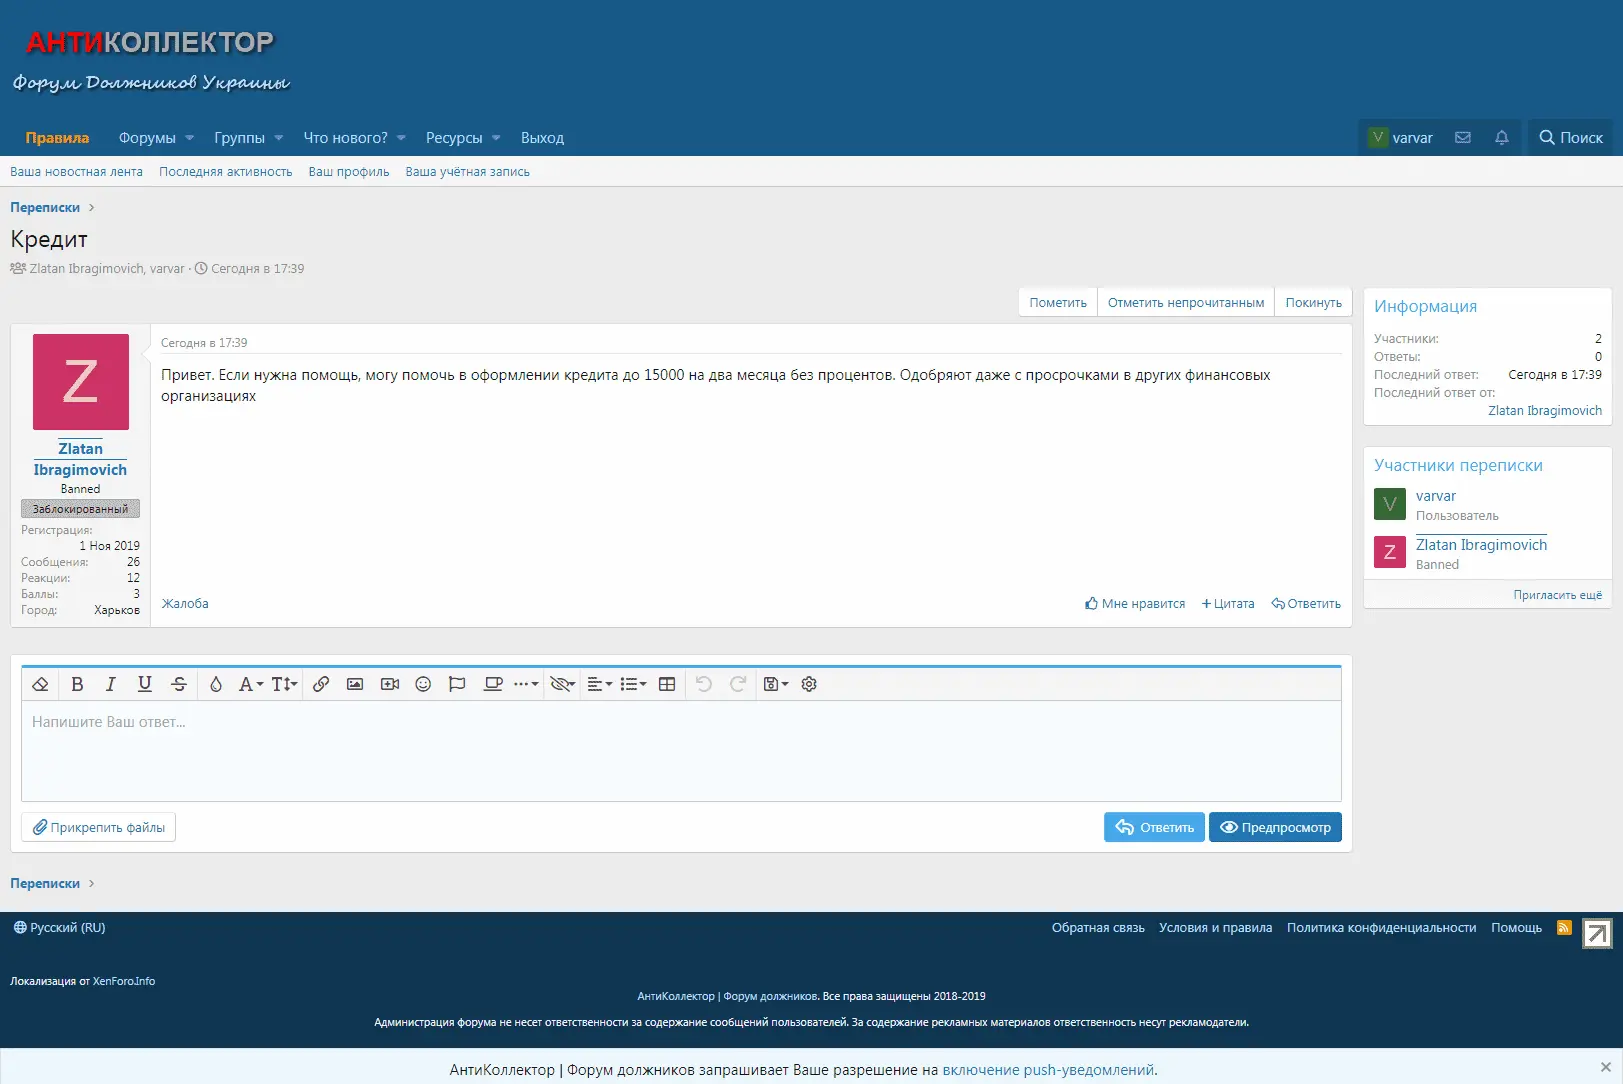Viewport: 1624px width, 1084px height.
Task: Open the envelope conversations icon
Action: (1462, 138)
